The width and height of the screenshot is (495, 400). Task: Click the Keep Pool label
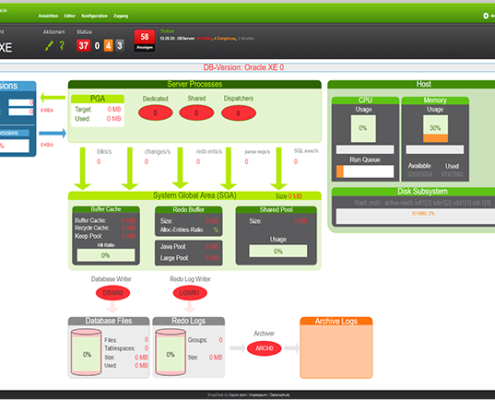(88, 236)
